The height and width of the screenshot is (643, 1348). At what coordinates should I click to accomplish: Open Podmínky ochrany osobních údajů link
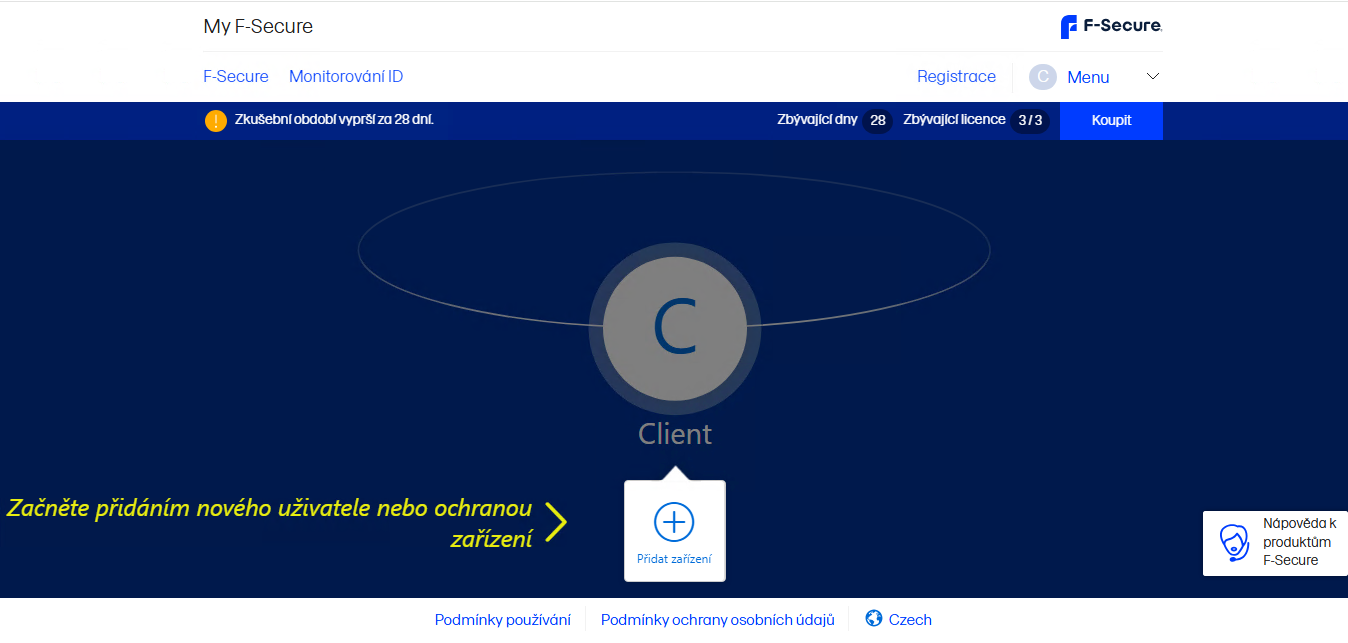coord(718,620)
